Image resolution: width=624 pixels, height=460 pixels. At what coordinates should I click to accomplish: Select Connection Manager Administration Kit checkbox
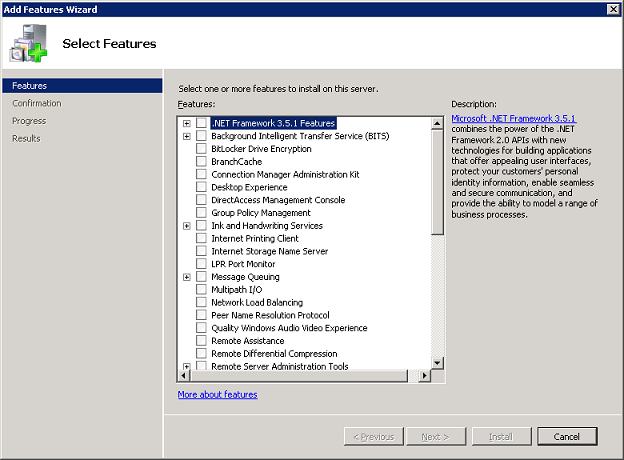[x=201, y=174]
